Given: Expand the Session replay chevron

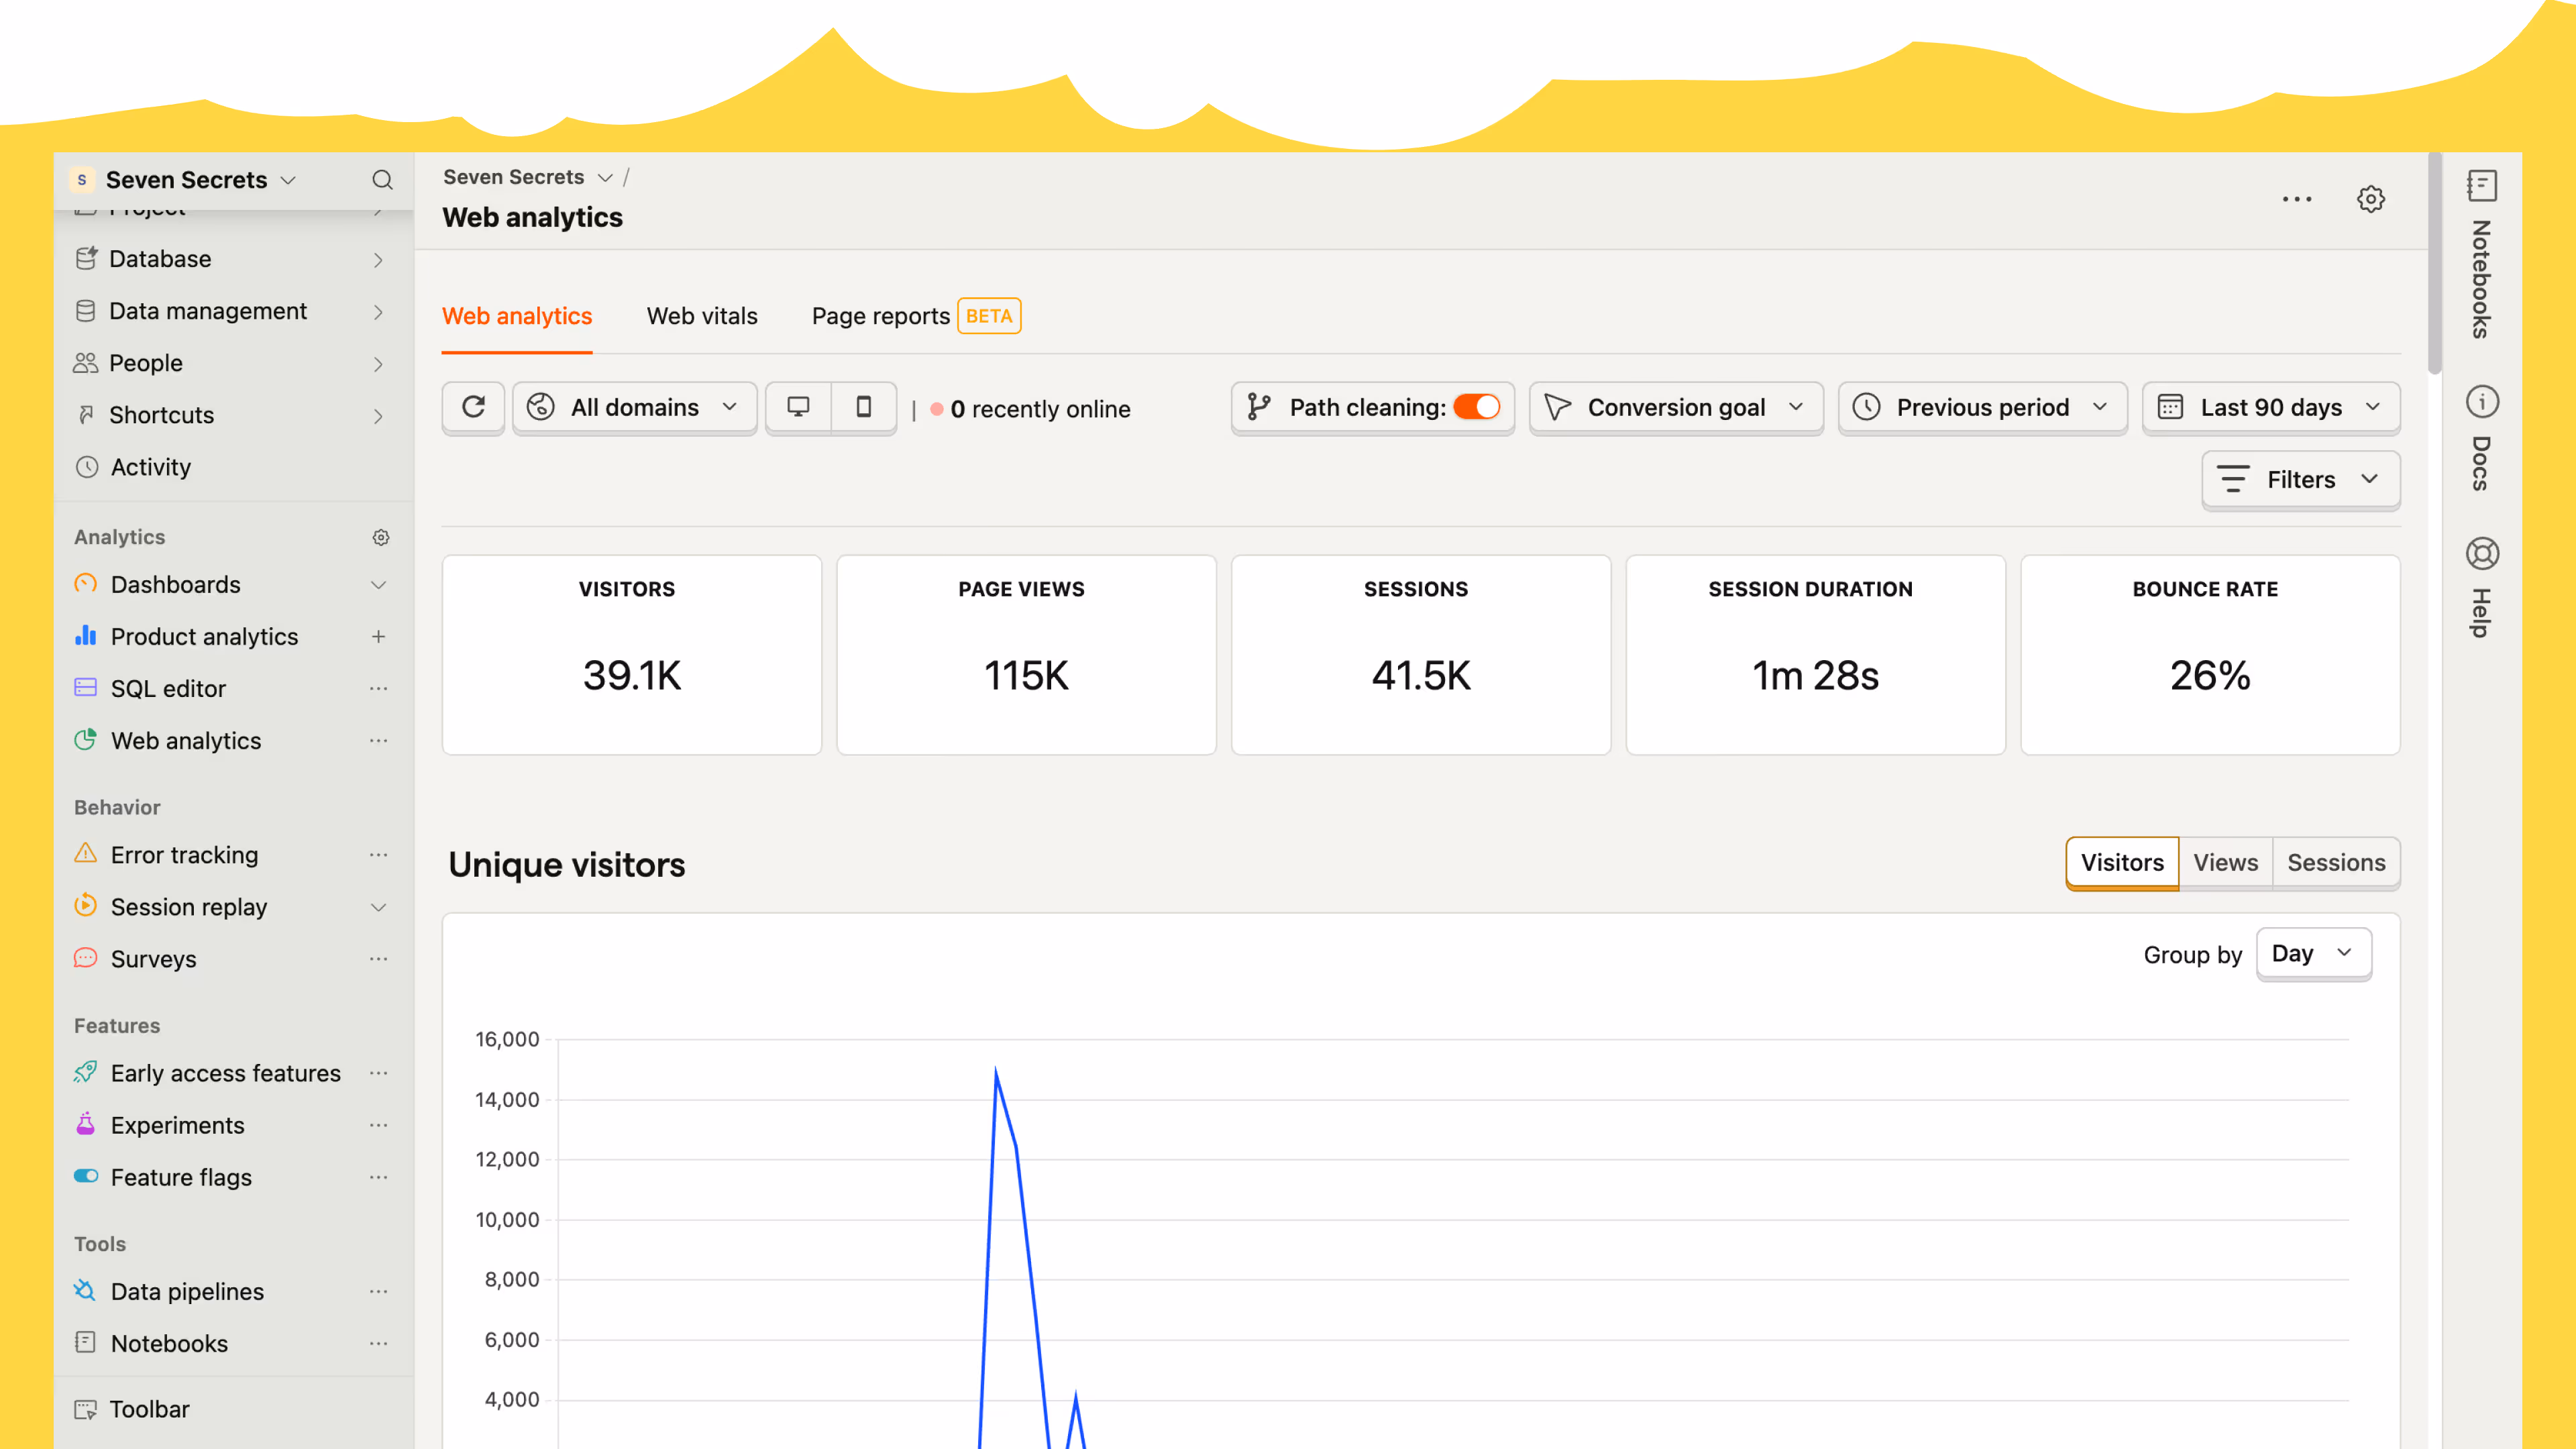Looking at the screenshot, I should (378, 907).
